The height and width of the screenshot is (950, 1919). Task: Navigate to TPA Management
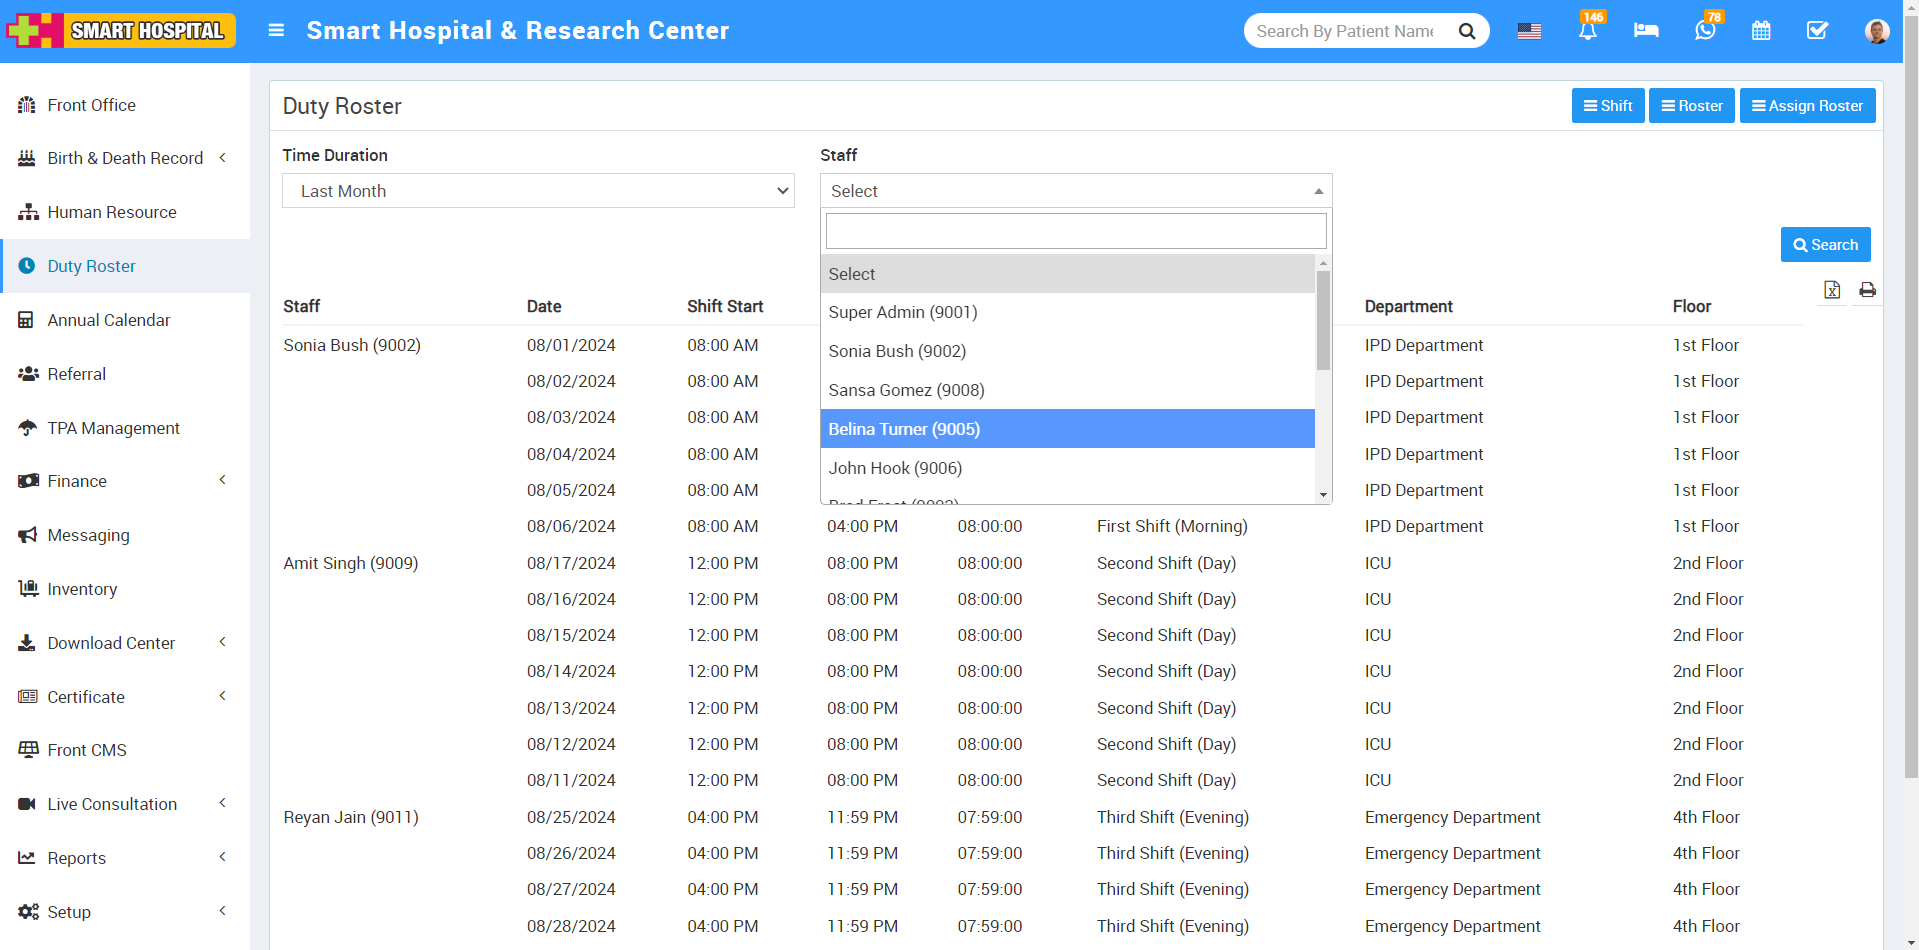(x=113, y=428)
